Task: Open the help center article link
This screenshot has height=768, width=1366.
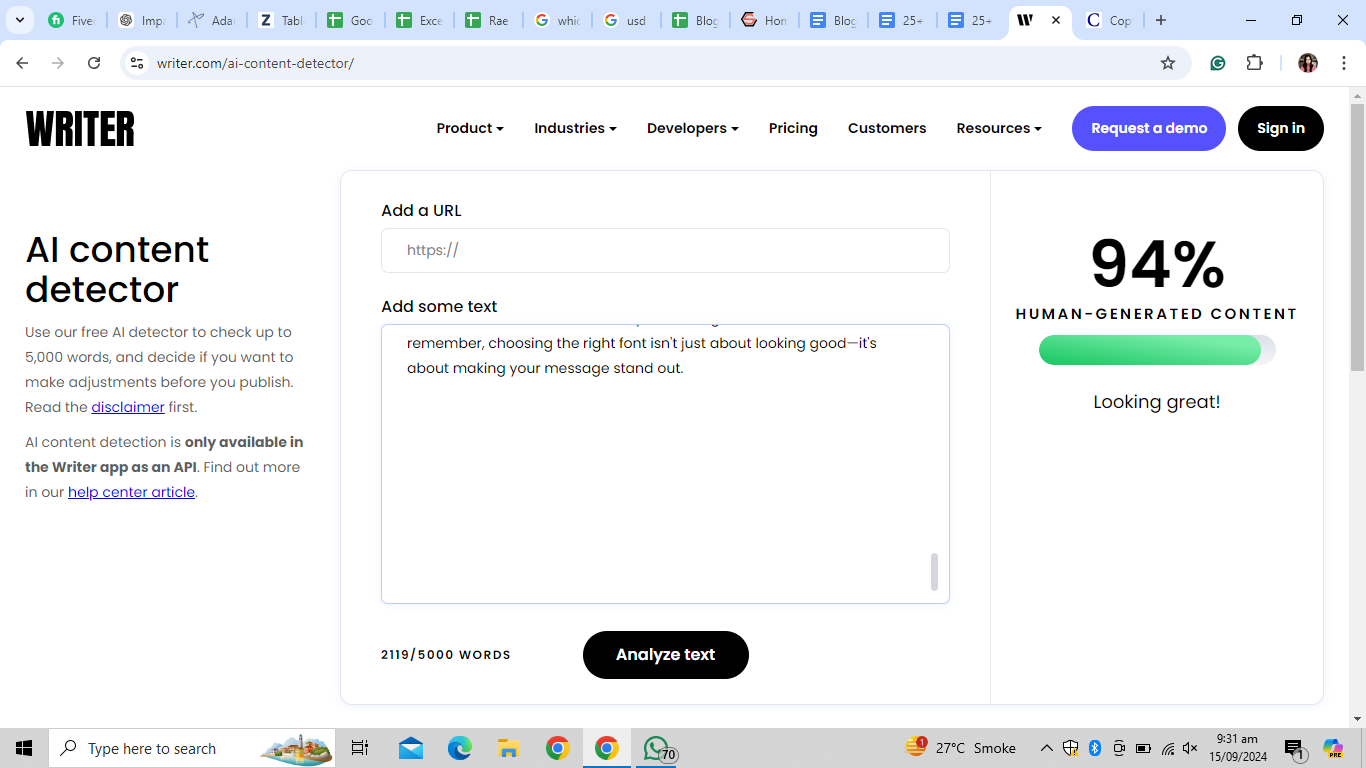Action: 131,492
